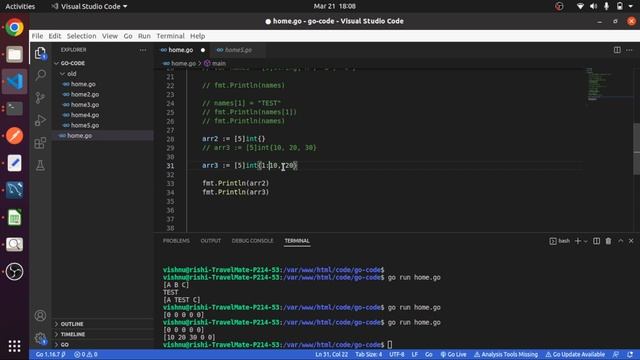Click the Go Live button
This screenshot has height=360, width=640.
coord(453,354)
